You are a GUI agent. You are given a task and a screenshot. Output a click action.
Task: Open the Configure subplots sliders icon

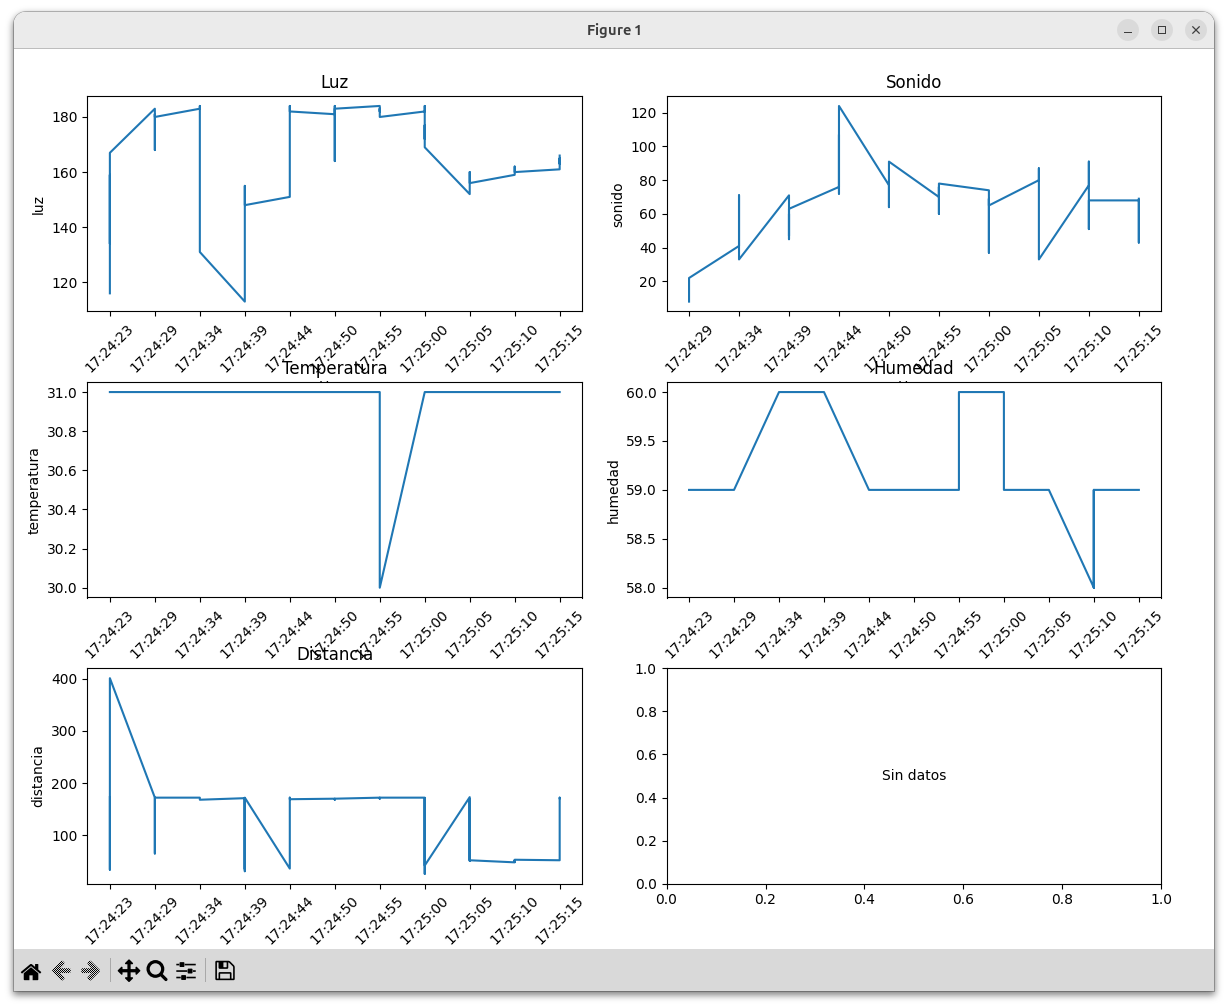coord(186,970)
